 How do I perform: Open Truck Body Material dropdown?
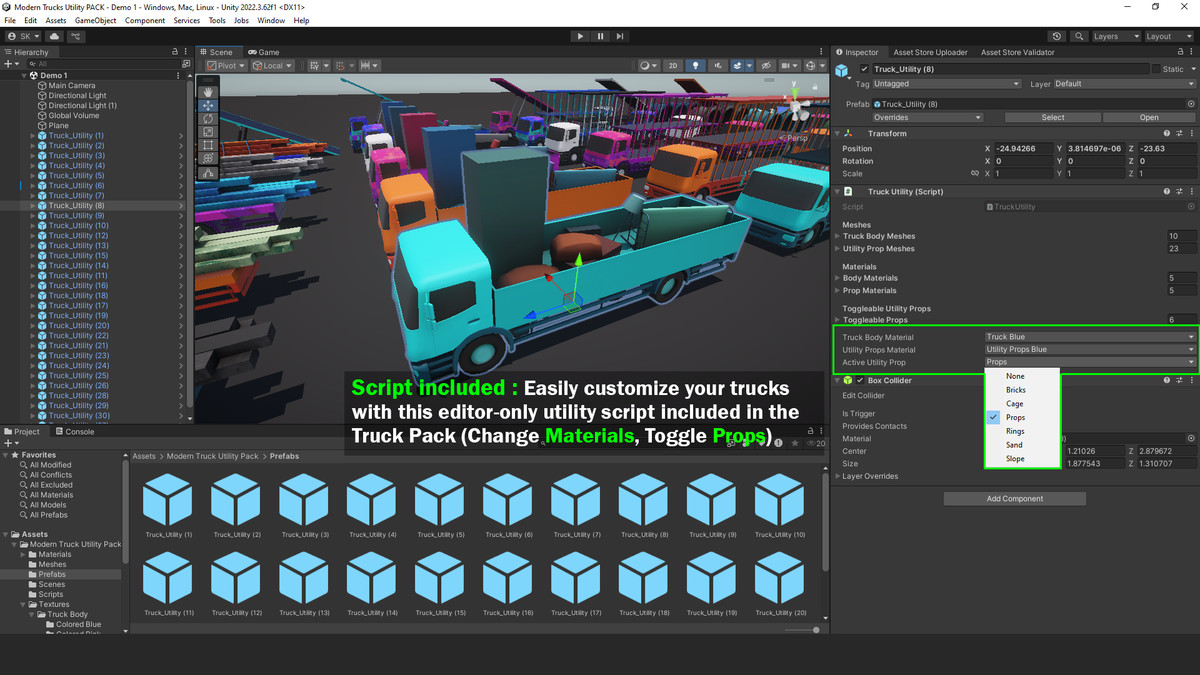(1090, 337)
